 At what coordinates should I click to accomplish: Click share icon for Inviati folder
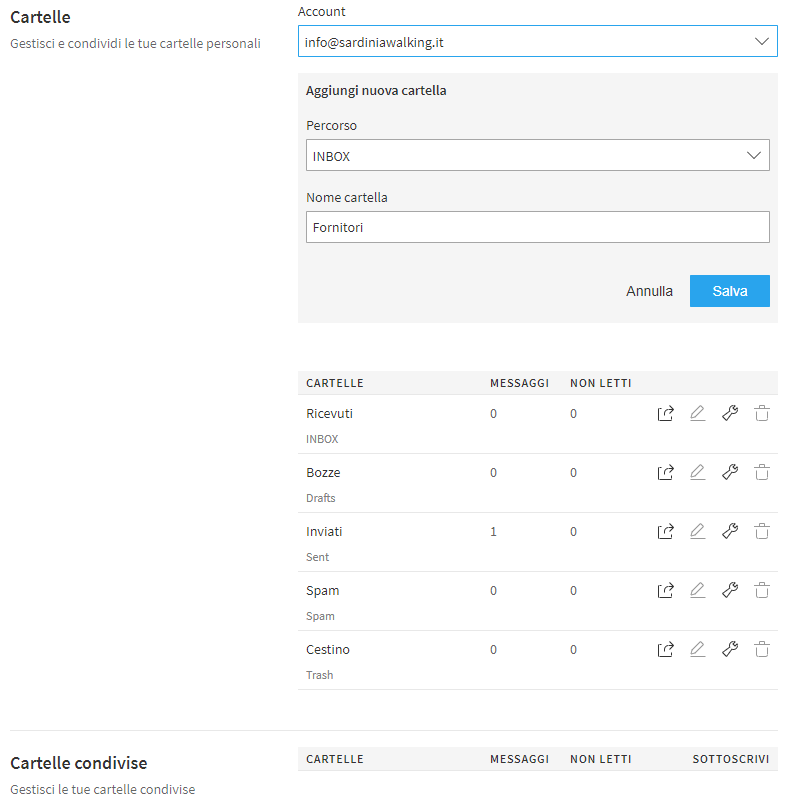pos(666,532)
